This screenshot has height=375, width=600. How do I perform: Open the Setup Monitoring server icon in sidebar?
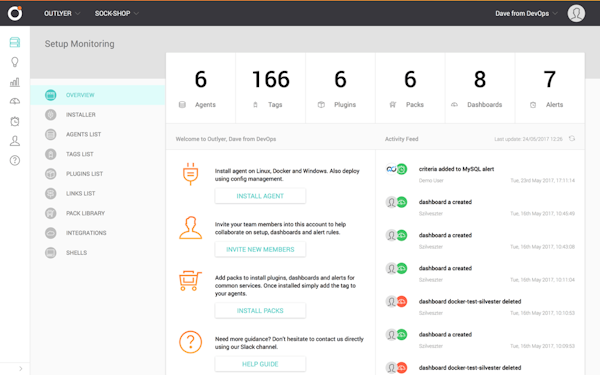pyautogui.click(x=15, y=42)
